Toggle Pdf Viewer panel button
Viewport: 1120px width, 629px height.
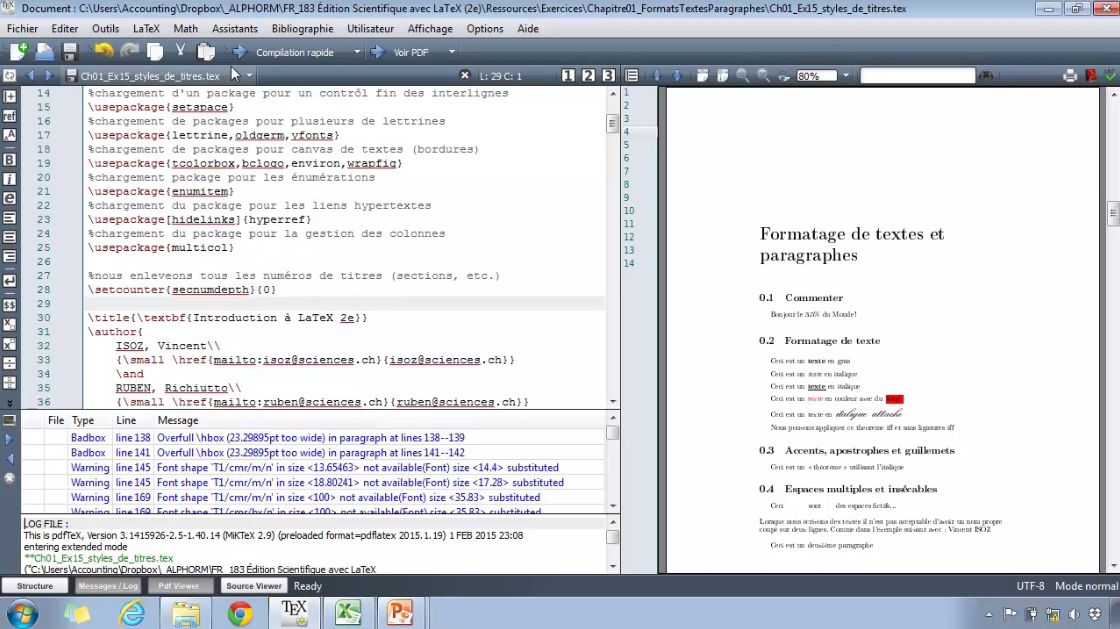tap(179, 585)
